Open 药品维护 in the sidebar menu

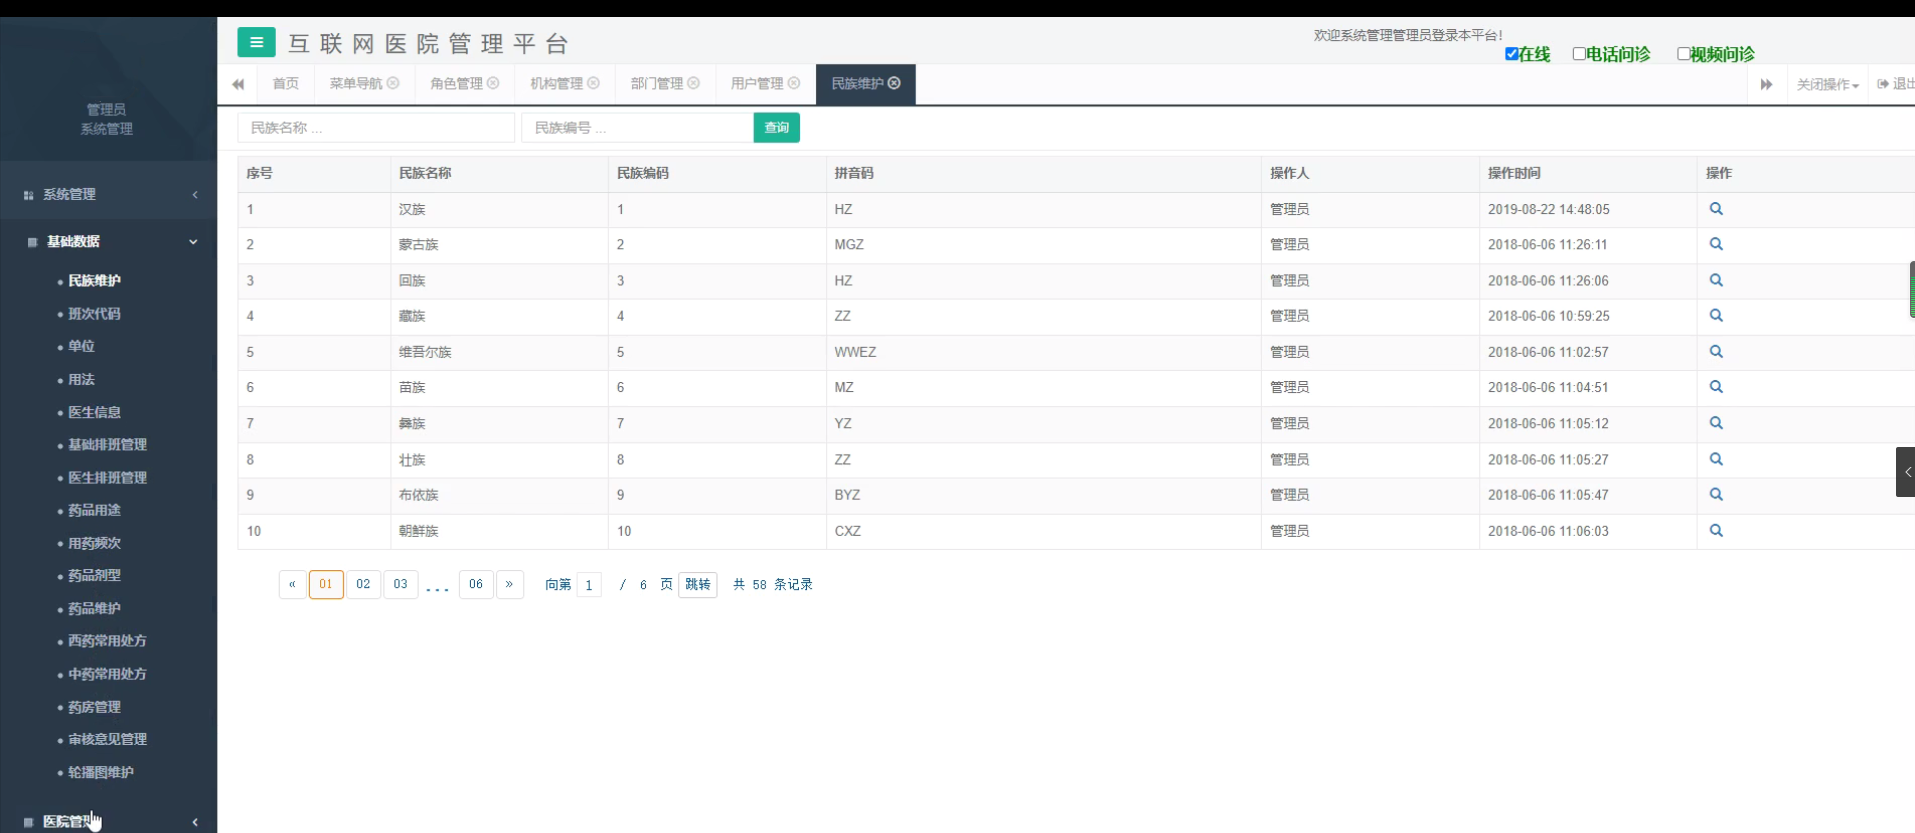pyautogui.click(x=94, y=608)
